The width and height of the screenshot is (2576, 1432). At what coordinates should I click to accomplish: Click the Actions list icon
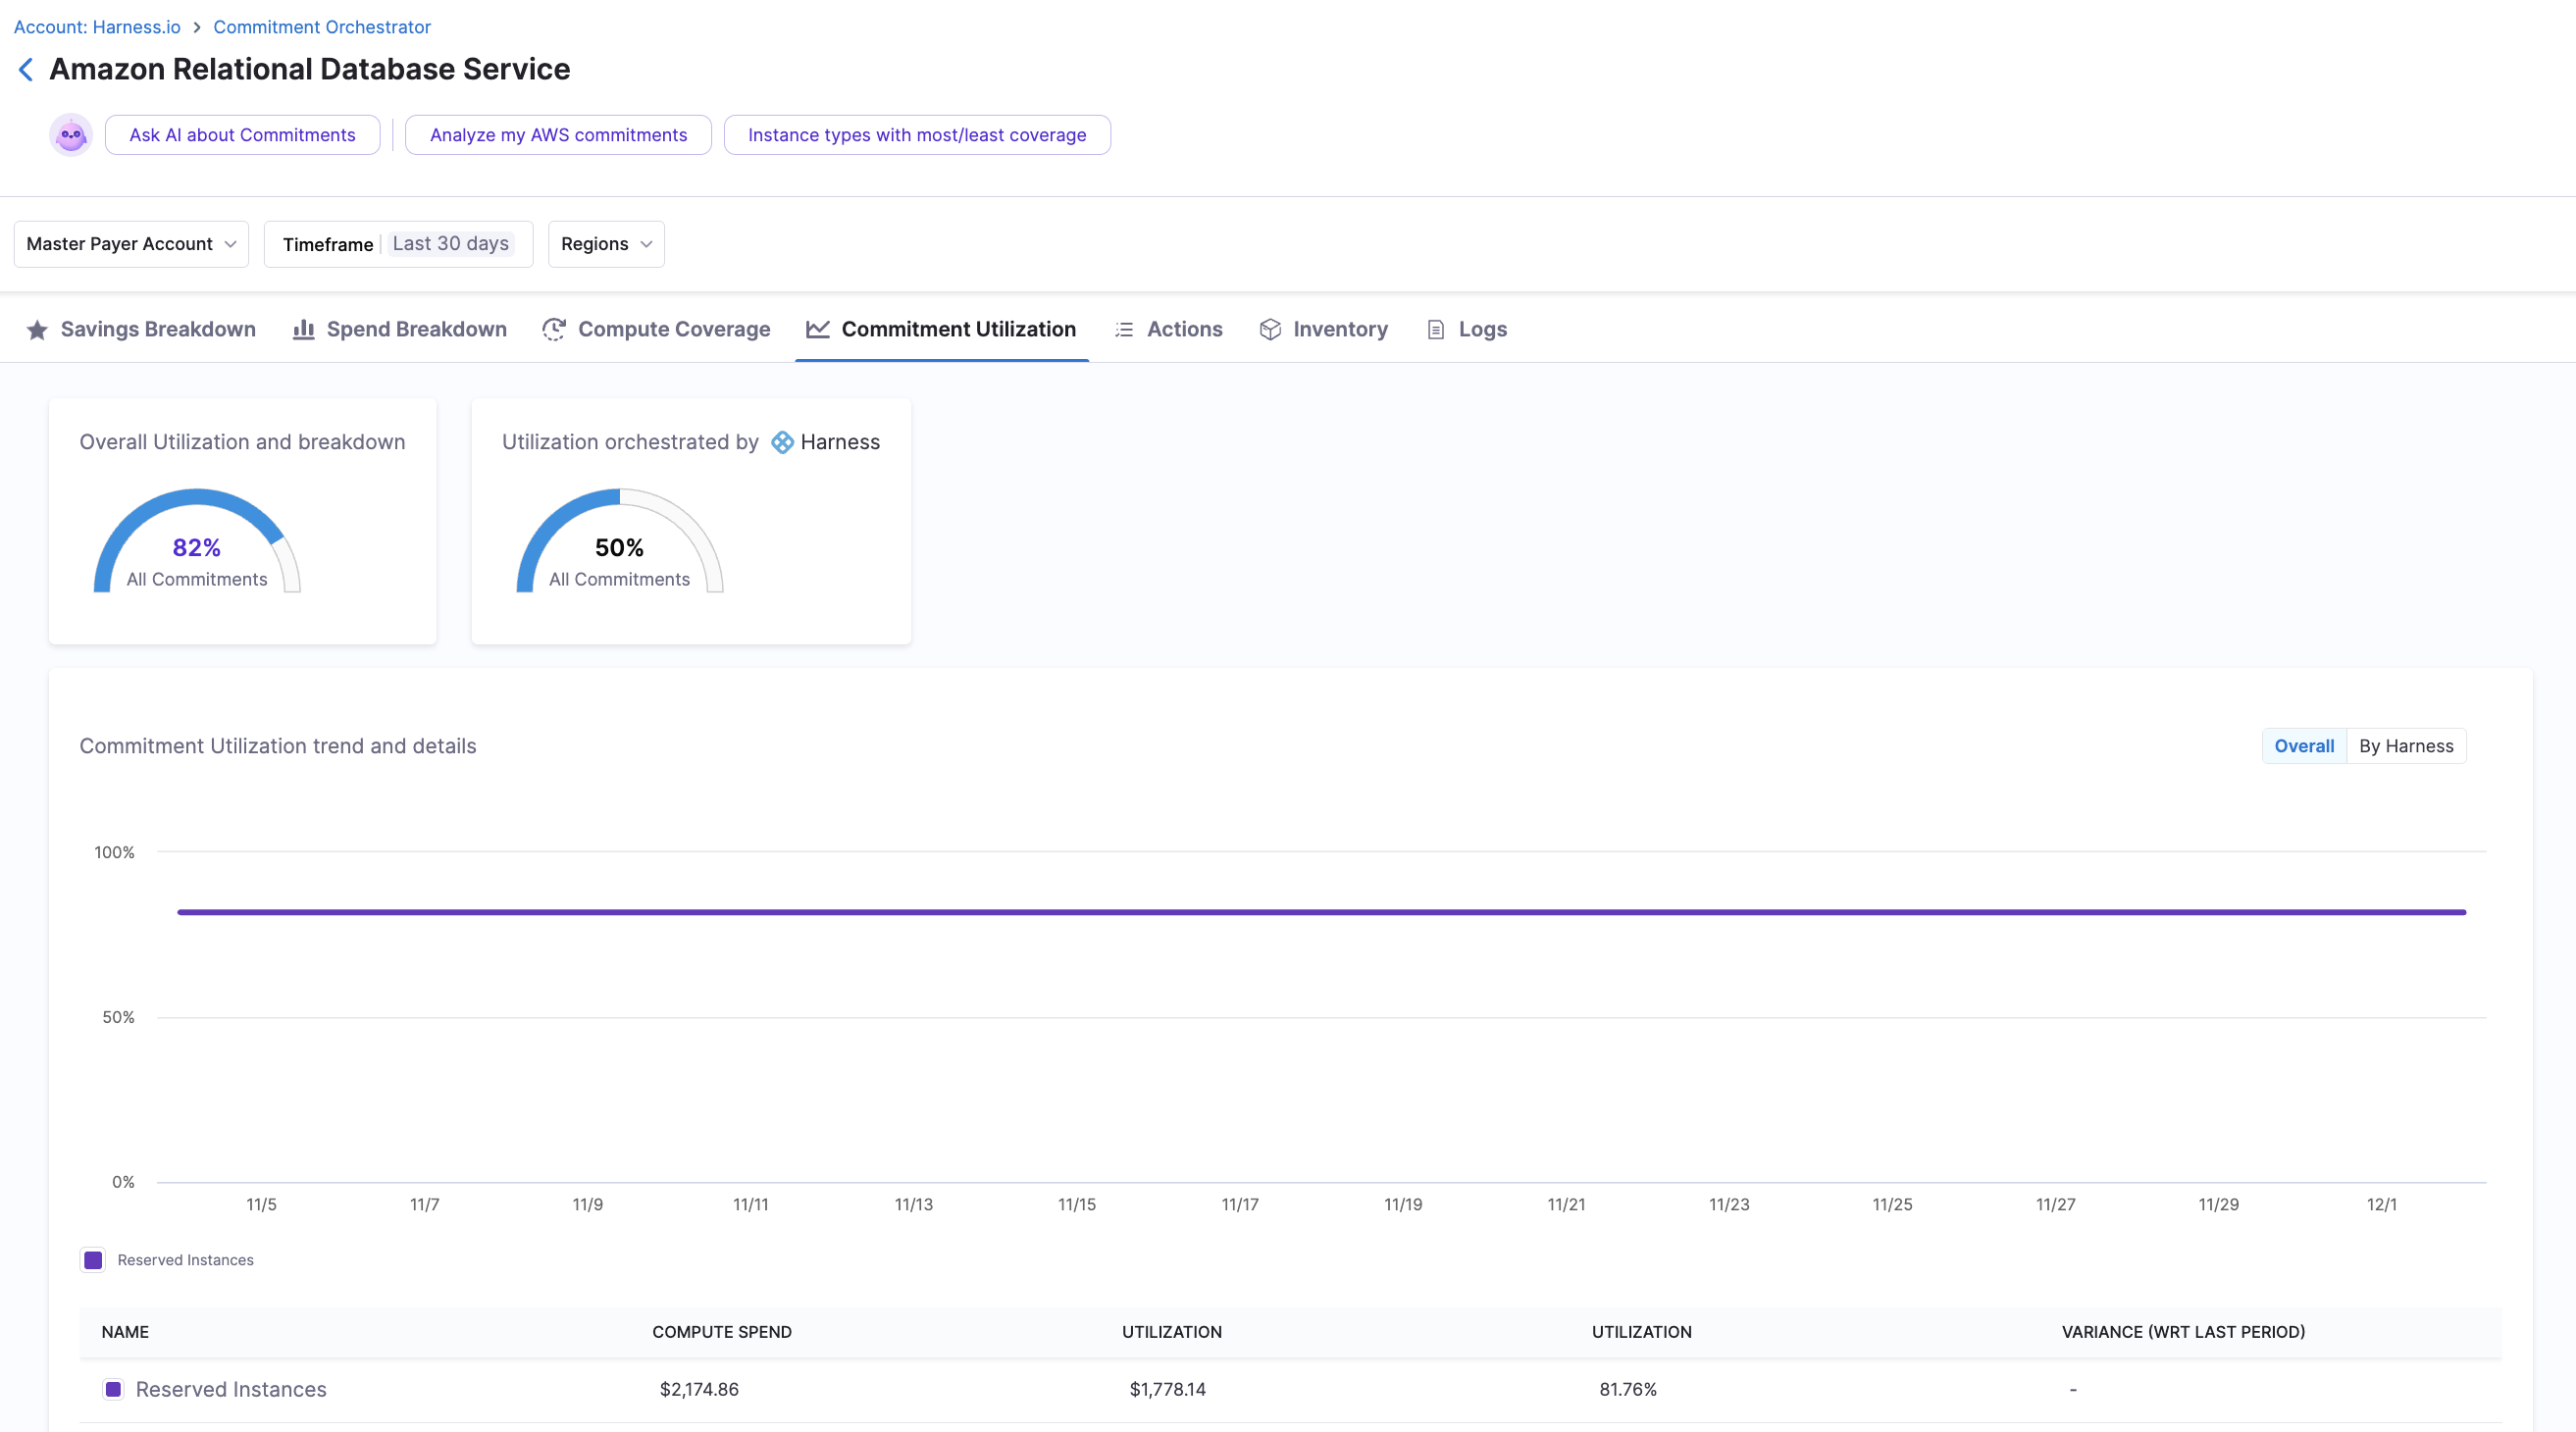pos(1124,330)
